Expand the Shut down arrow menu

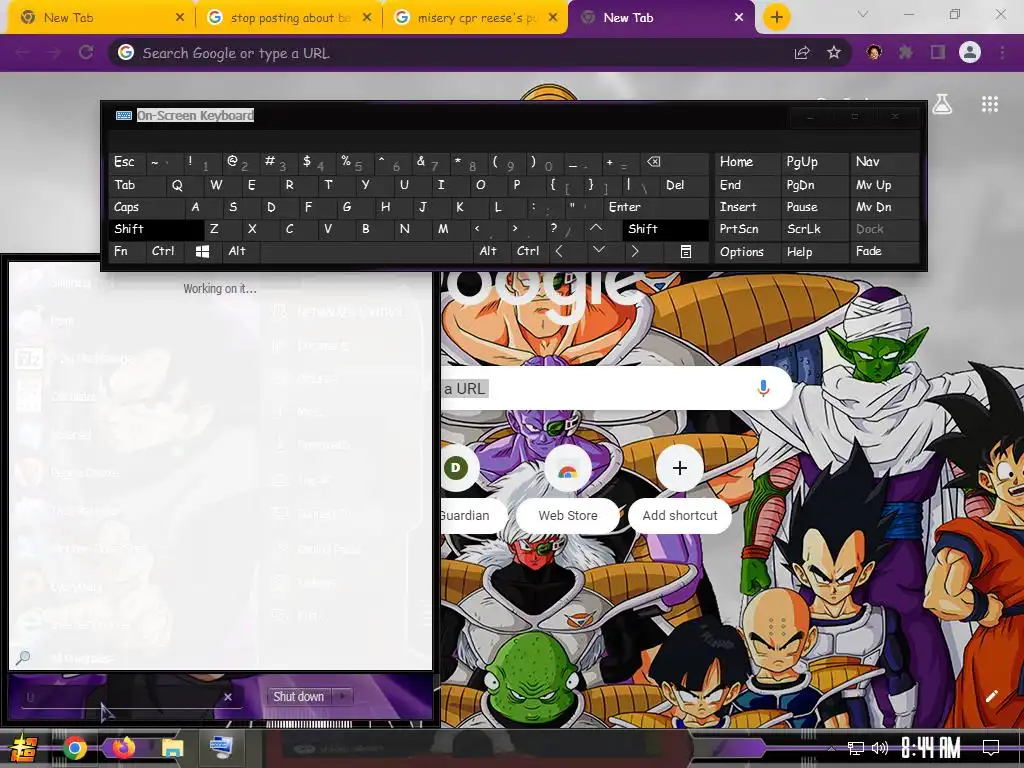pyautogui.click(x=343, y=697)
